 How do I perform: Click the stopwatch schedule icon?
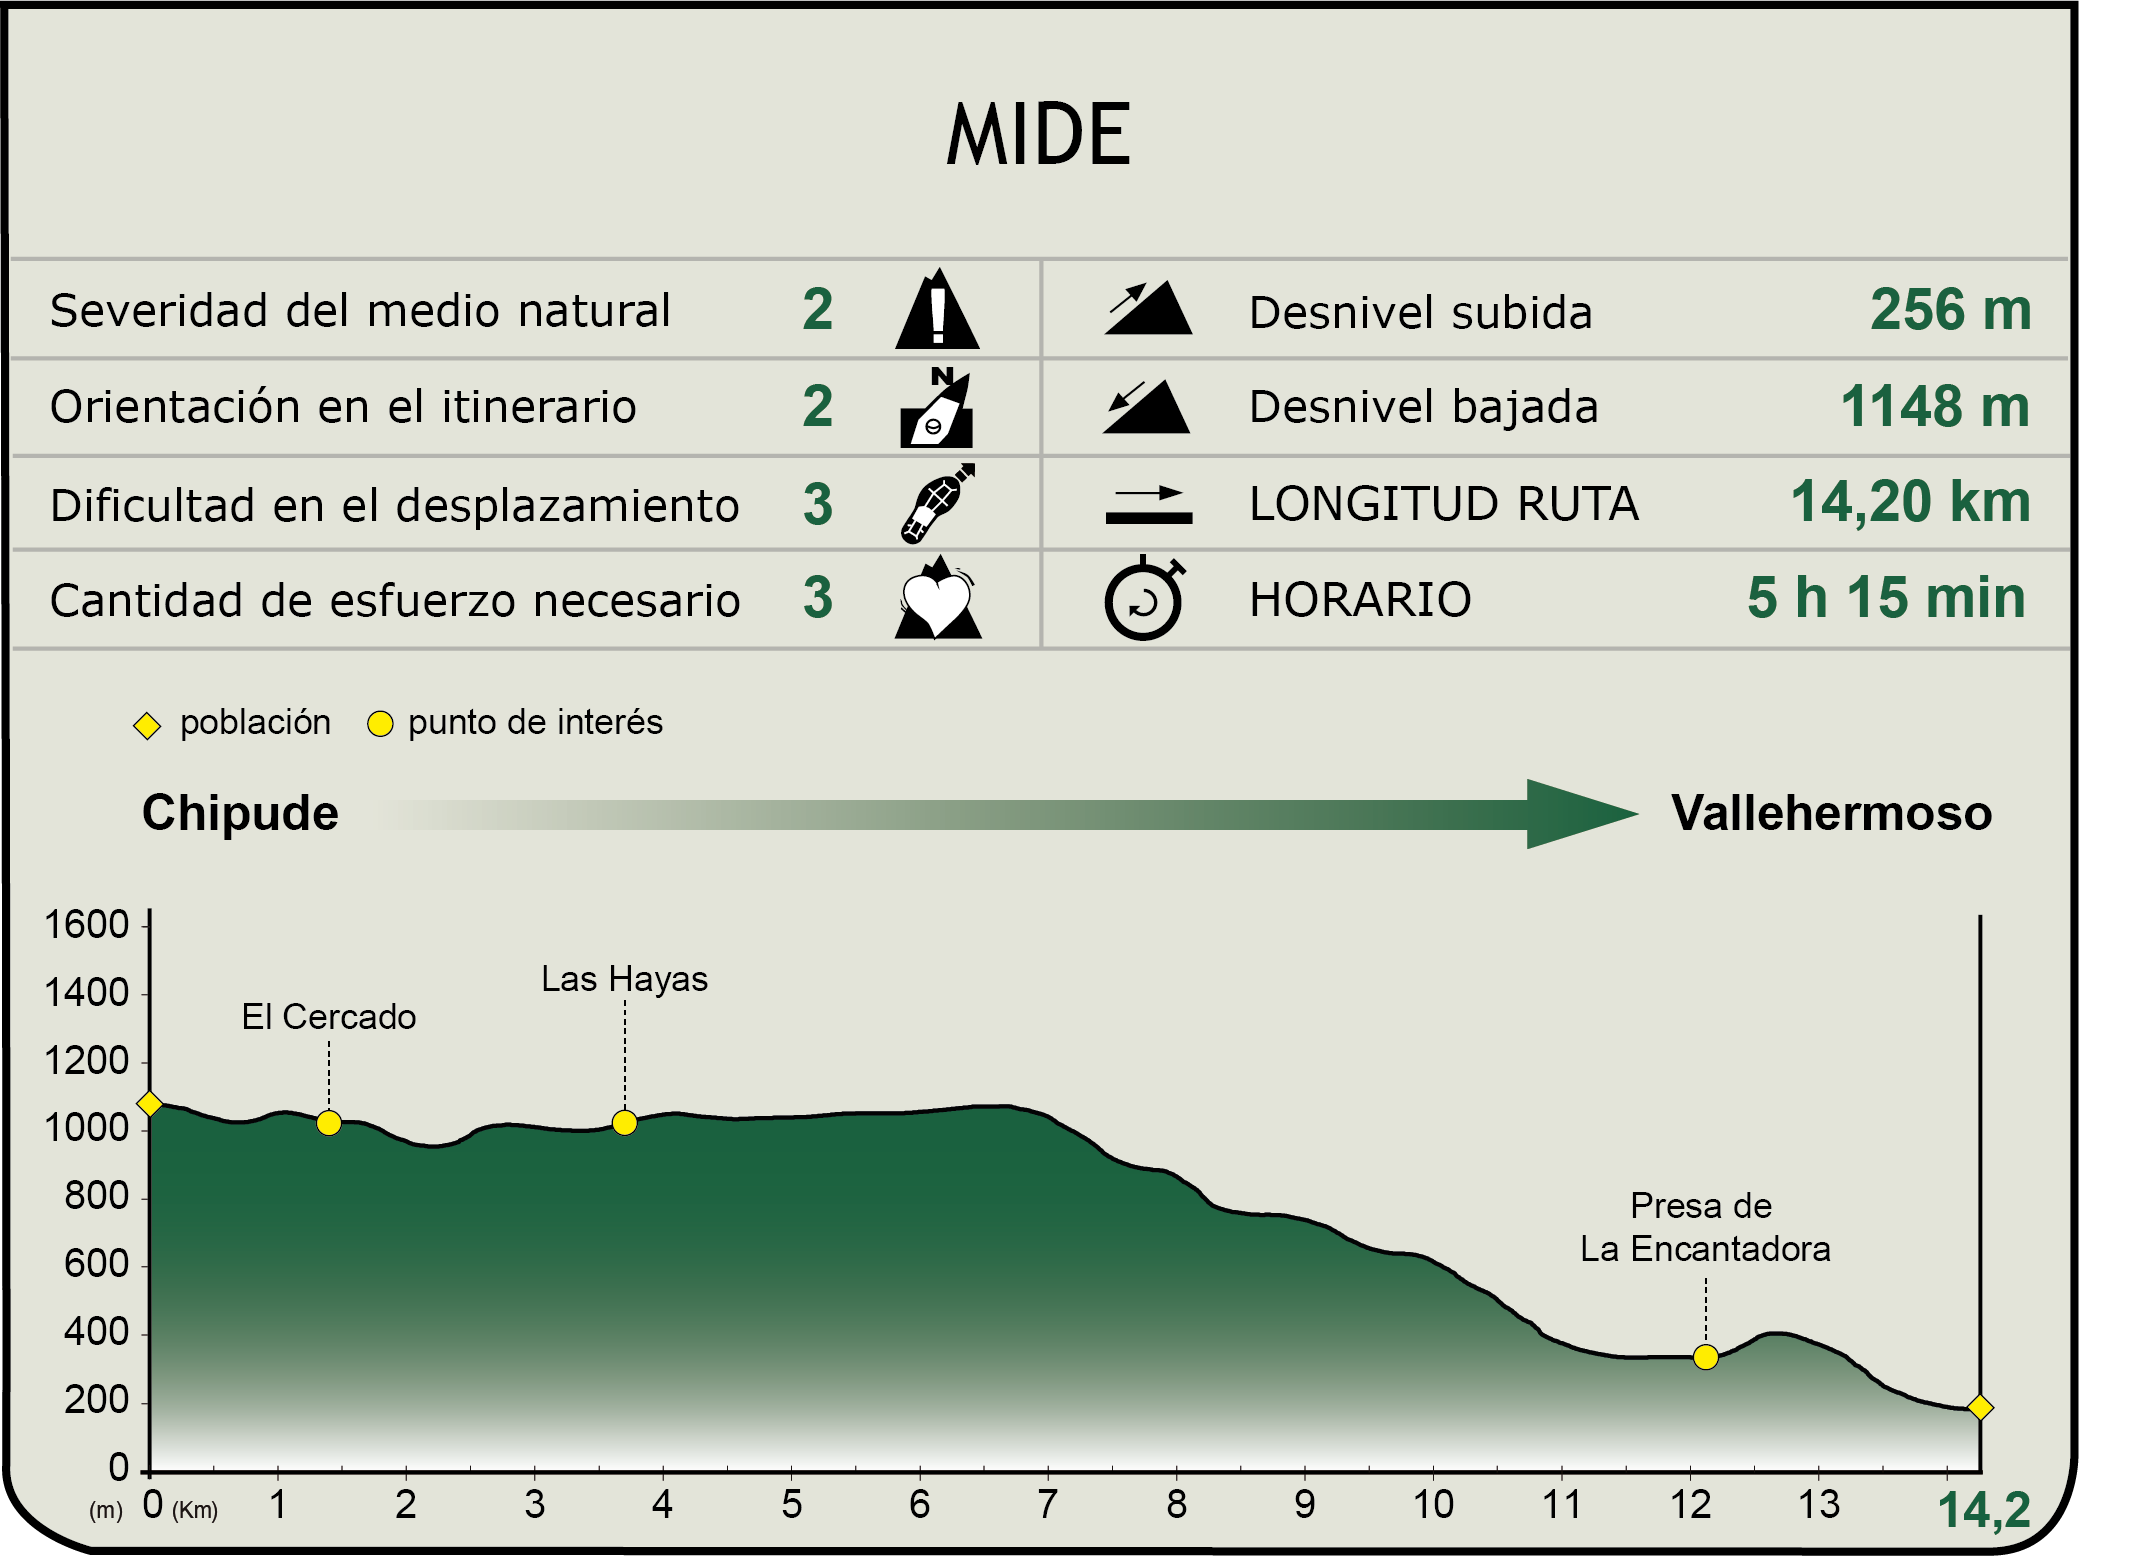(1144, 598)
